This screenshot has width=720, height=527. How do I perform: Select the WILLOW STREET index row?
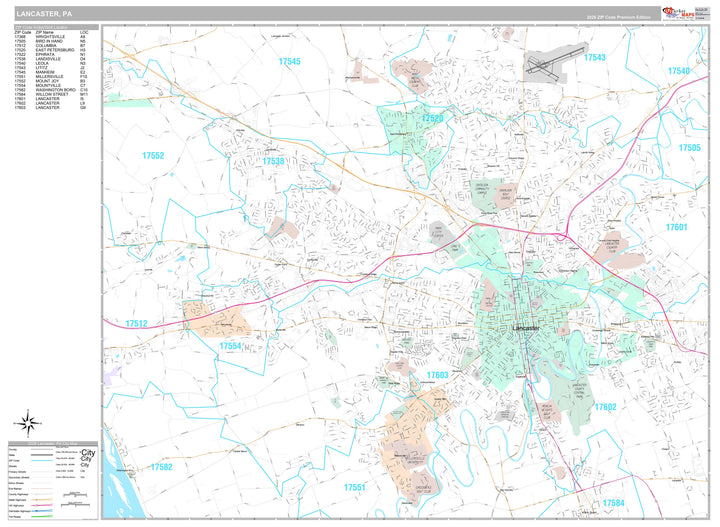coord(50,95)
